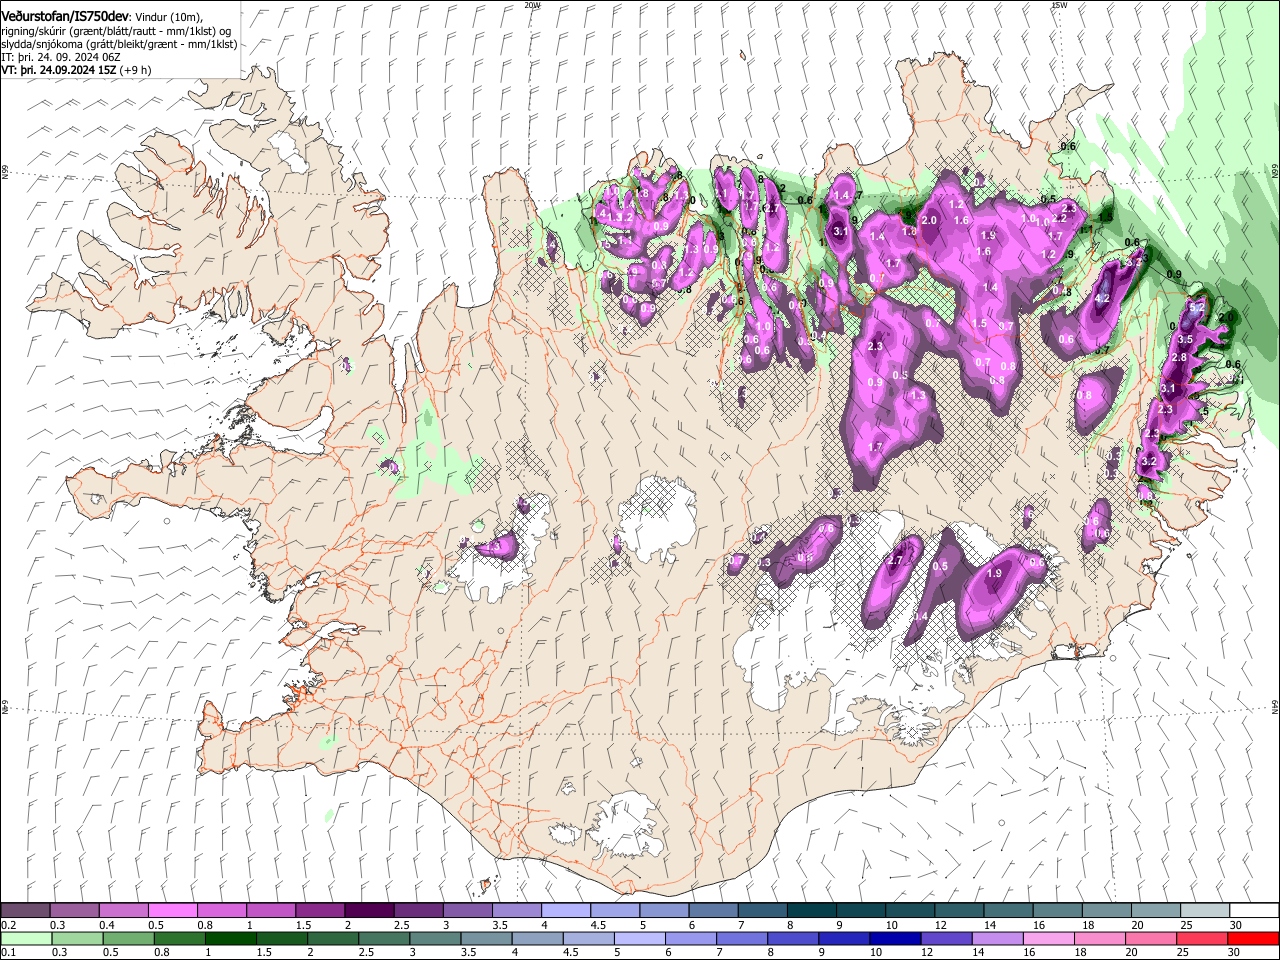
Task: Click the white top-row legend swatch at 30
Action: click(x=1253, y=910)
